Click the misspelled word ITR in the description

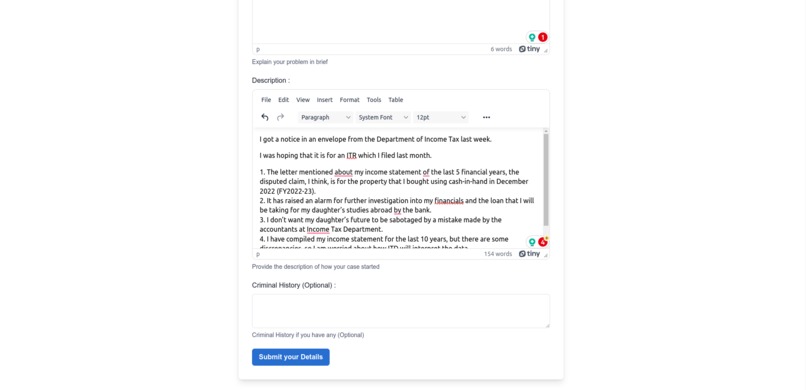pos(352,155)
